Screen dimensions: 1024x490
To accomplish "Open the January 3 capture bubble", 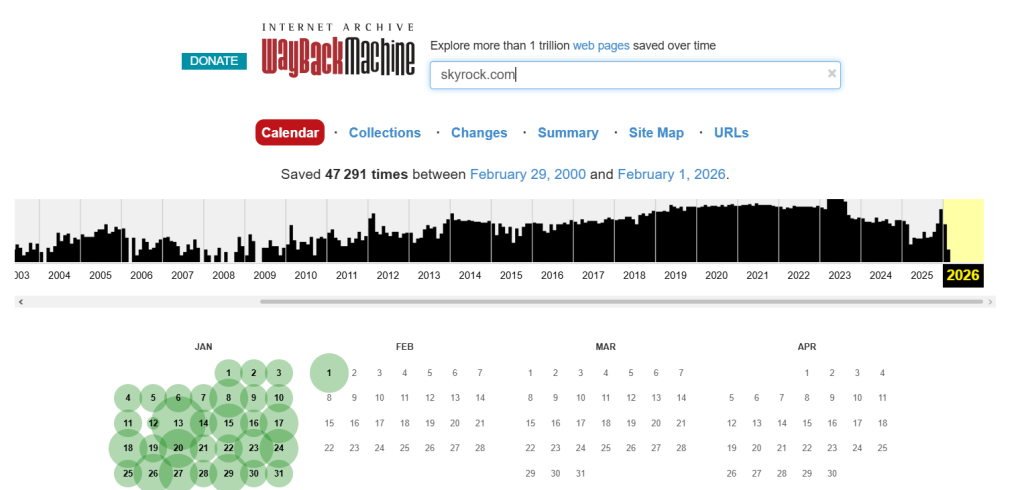I will (x=279, y=373).
